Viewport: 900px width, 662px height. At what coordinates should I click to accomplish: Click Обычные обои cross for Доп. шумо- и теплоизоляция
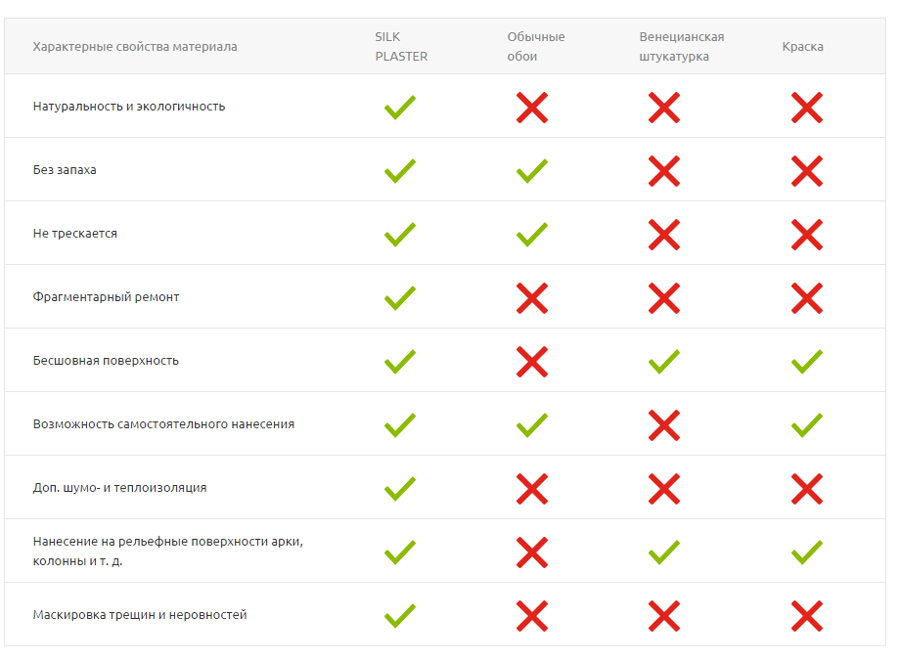pos(532,488)
